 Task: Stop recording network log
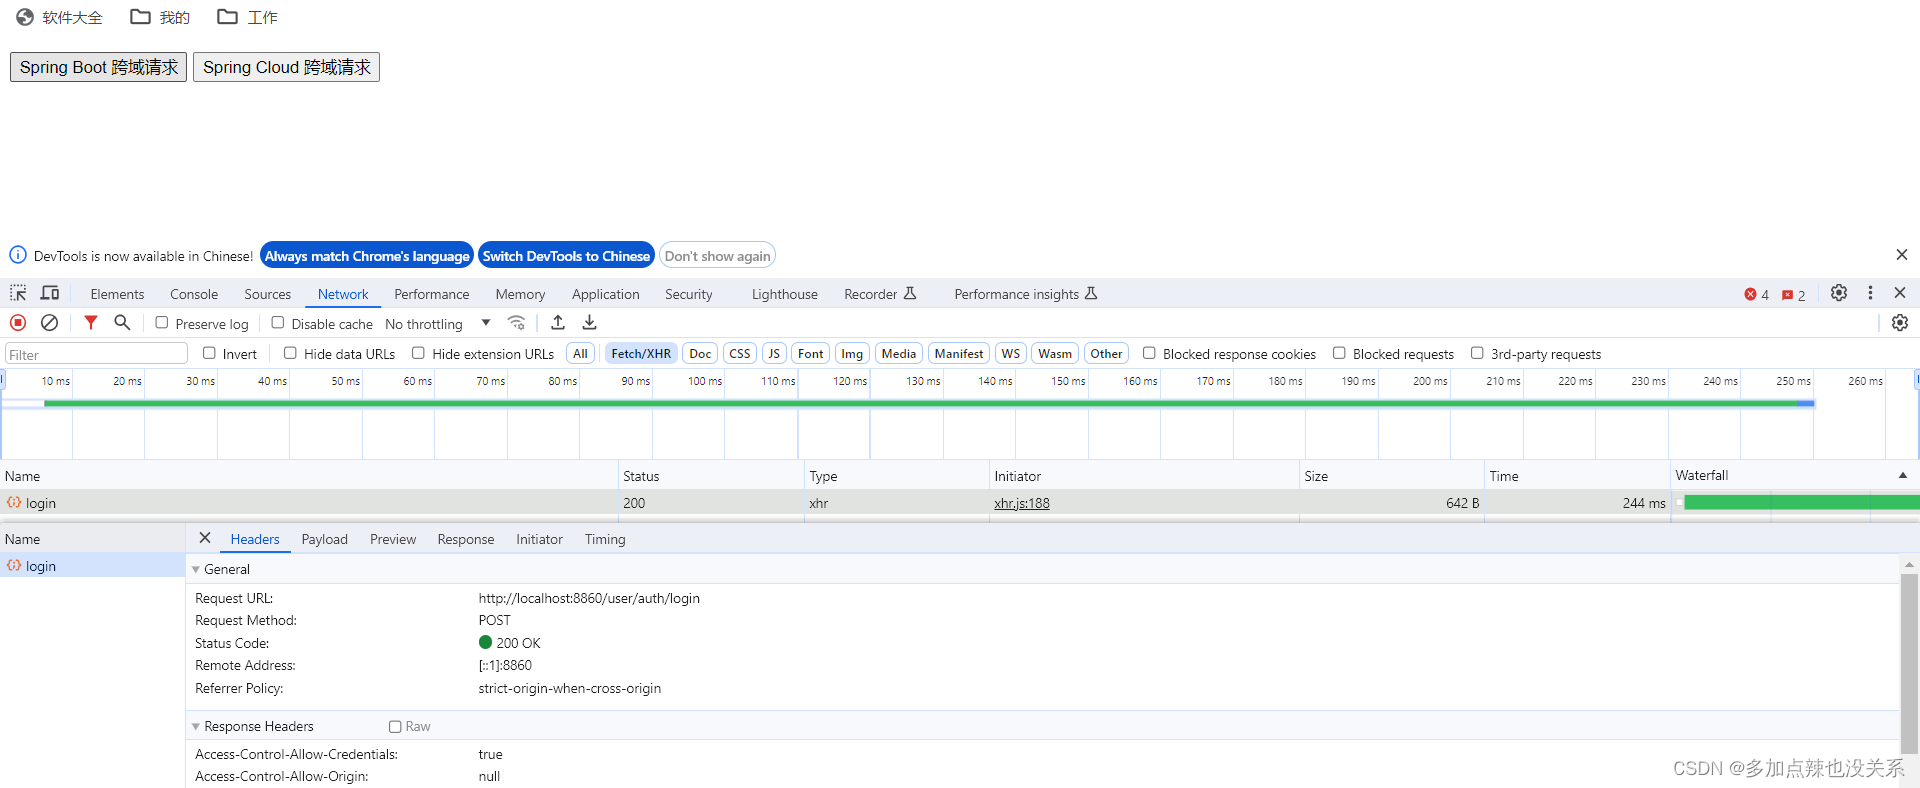(18, 323)
